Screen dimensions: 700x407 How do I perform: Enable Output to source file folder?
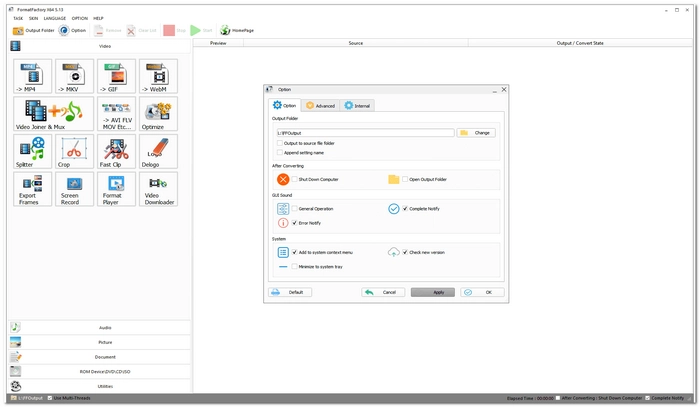[x=280, y=143]
